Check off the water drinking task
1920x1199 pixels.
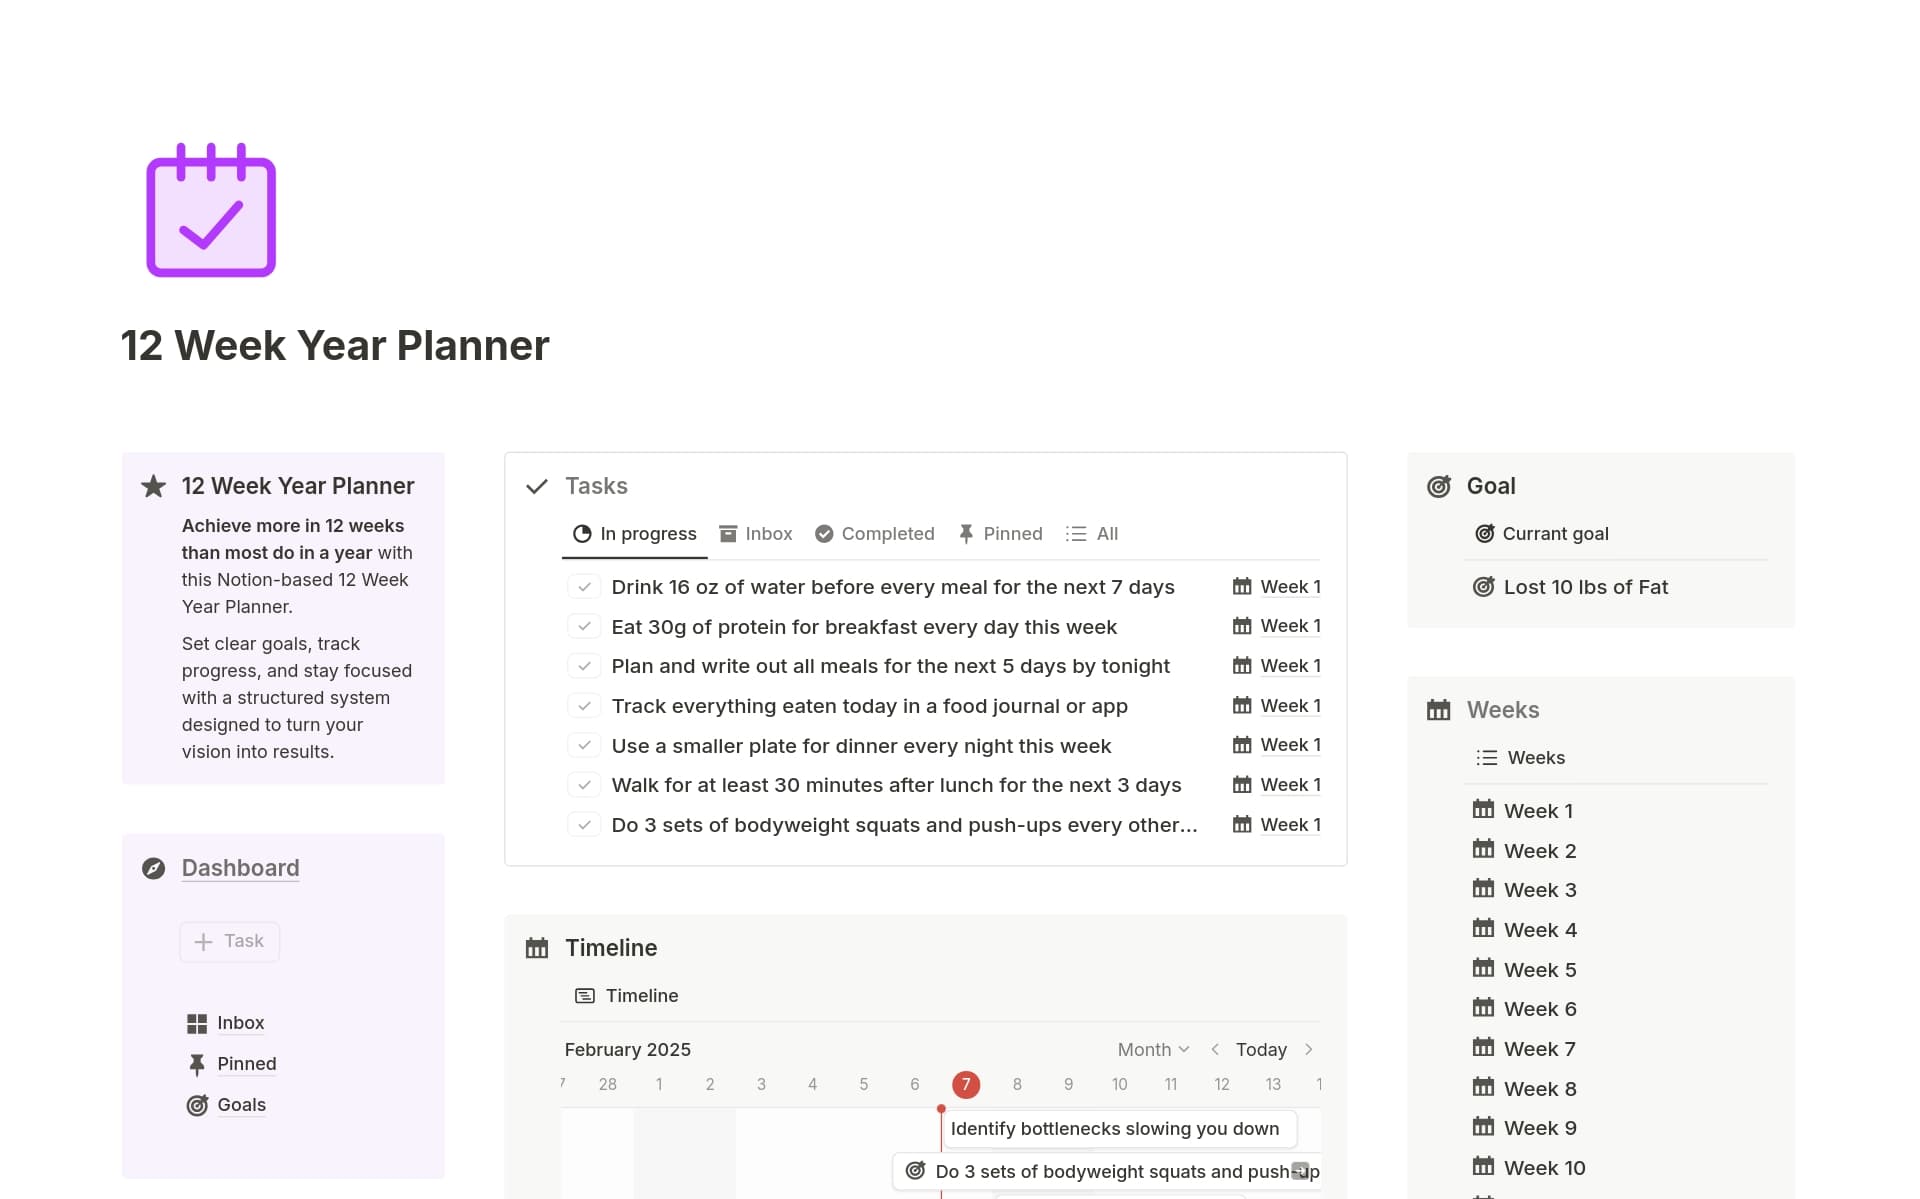584,586
